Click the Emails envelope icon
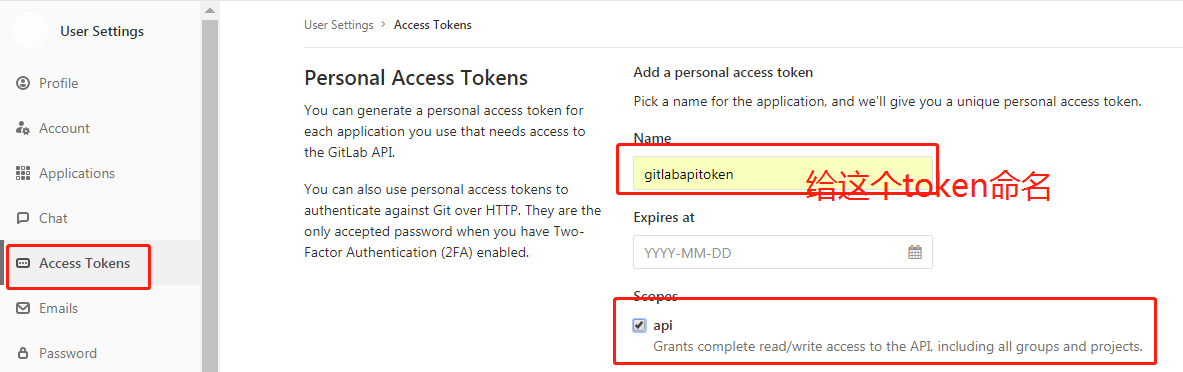1183x372 pixels. coord(23,308)
